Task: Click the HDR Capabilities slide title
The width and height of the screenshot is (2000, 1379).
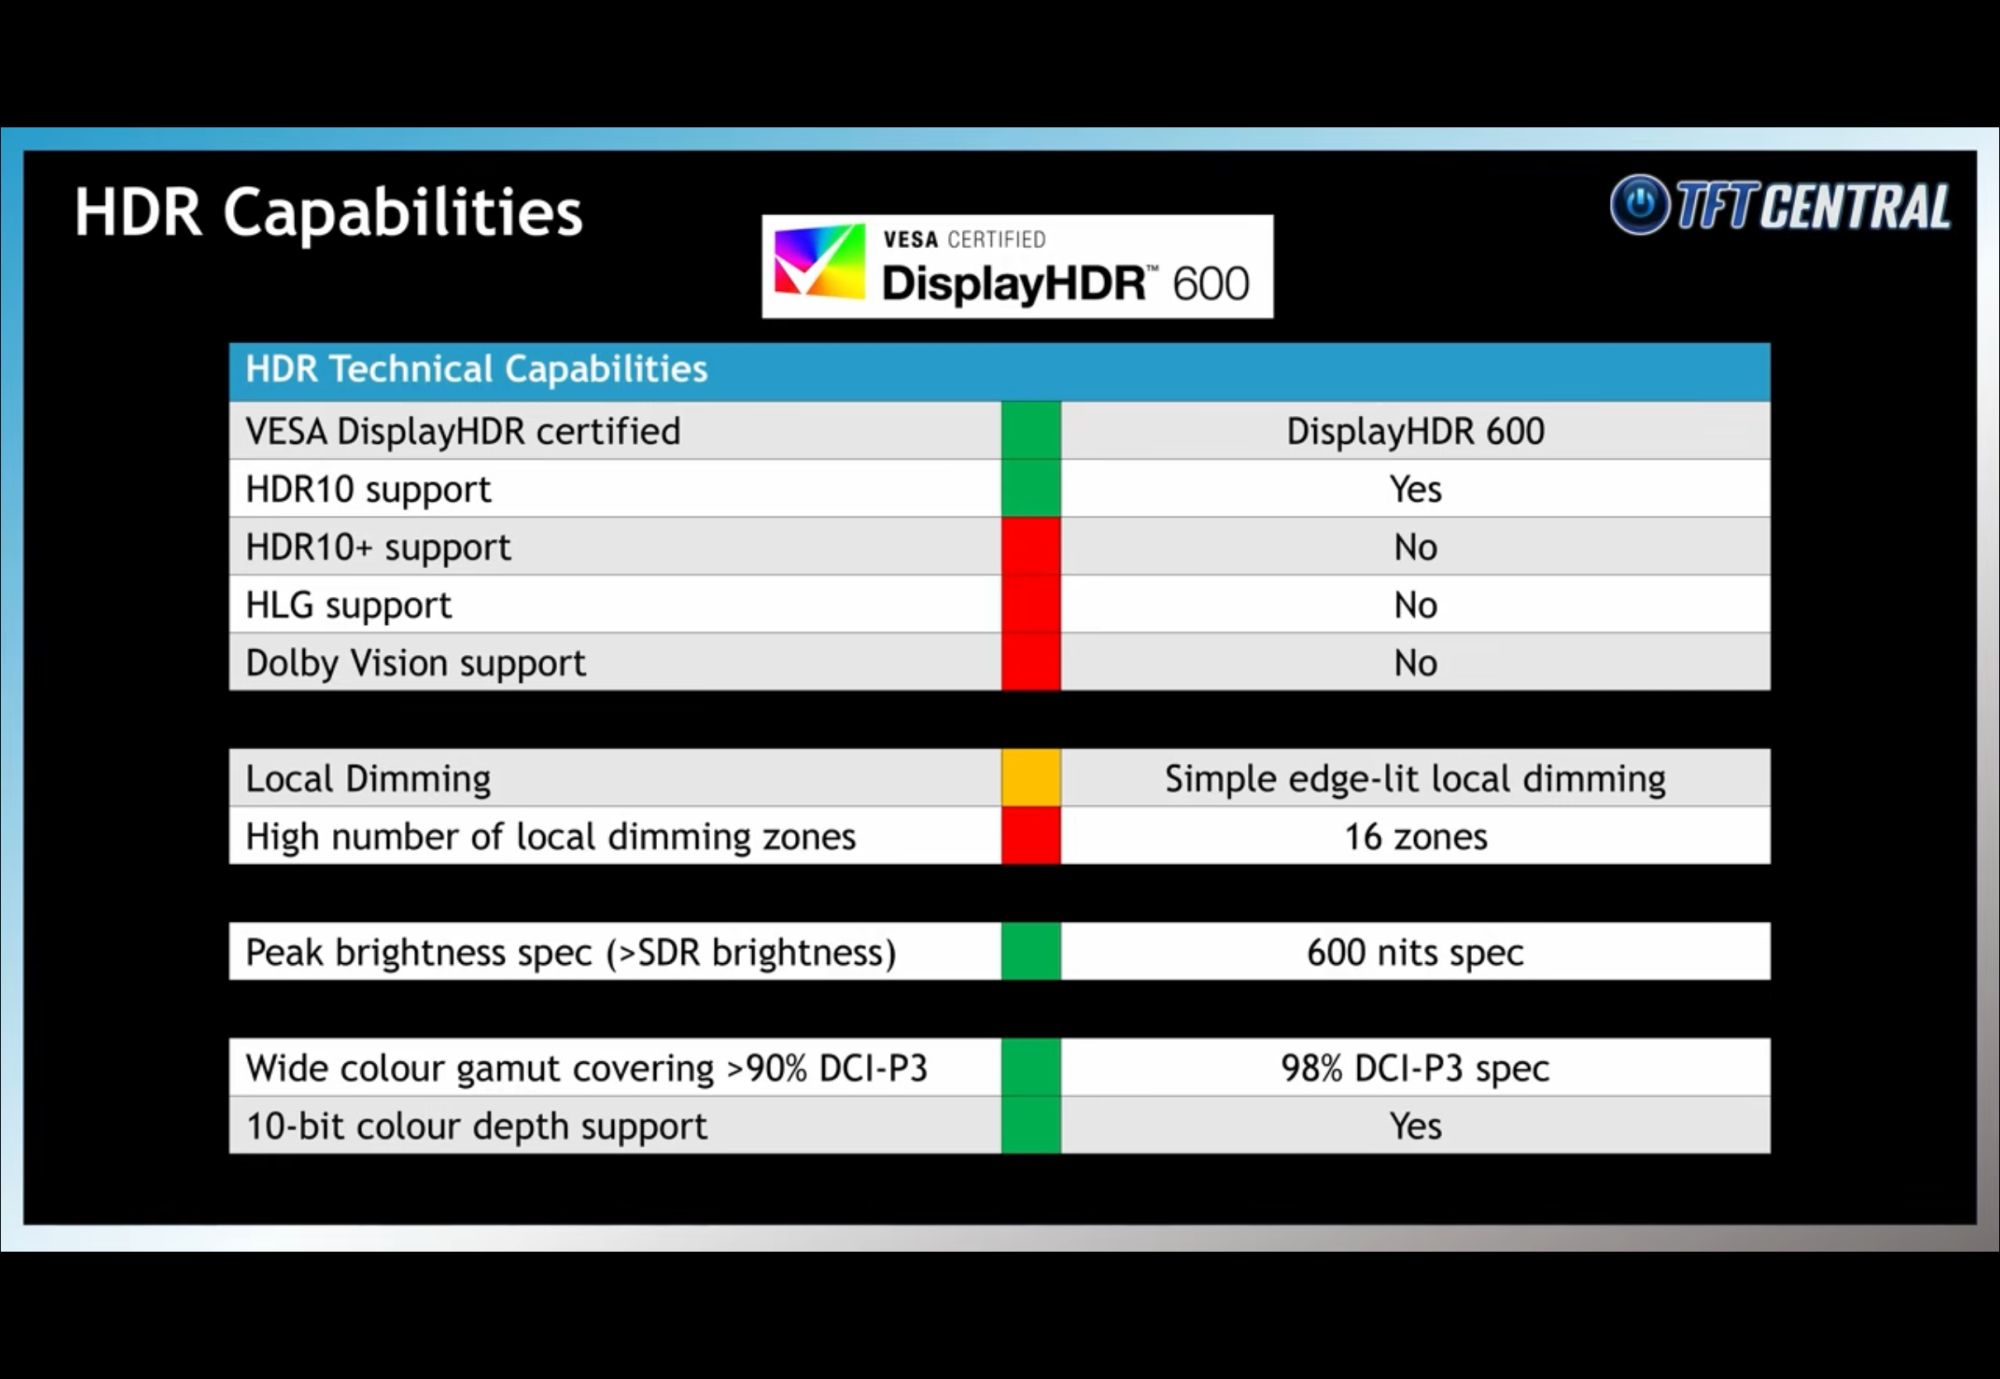Action: 328,212
